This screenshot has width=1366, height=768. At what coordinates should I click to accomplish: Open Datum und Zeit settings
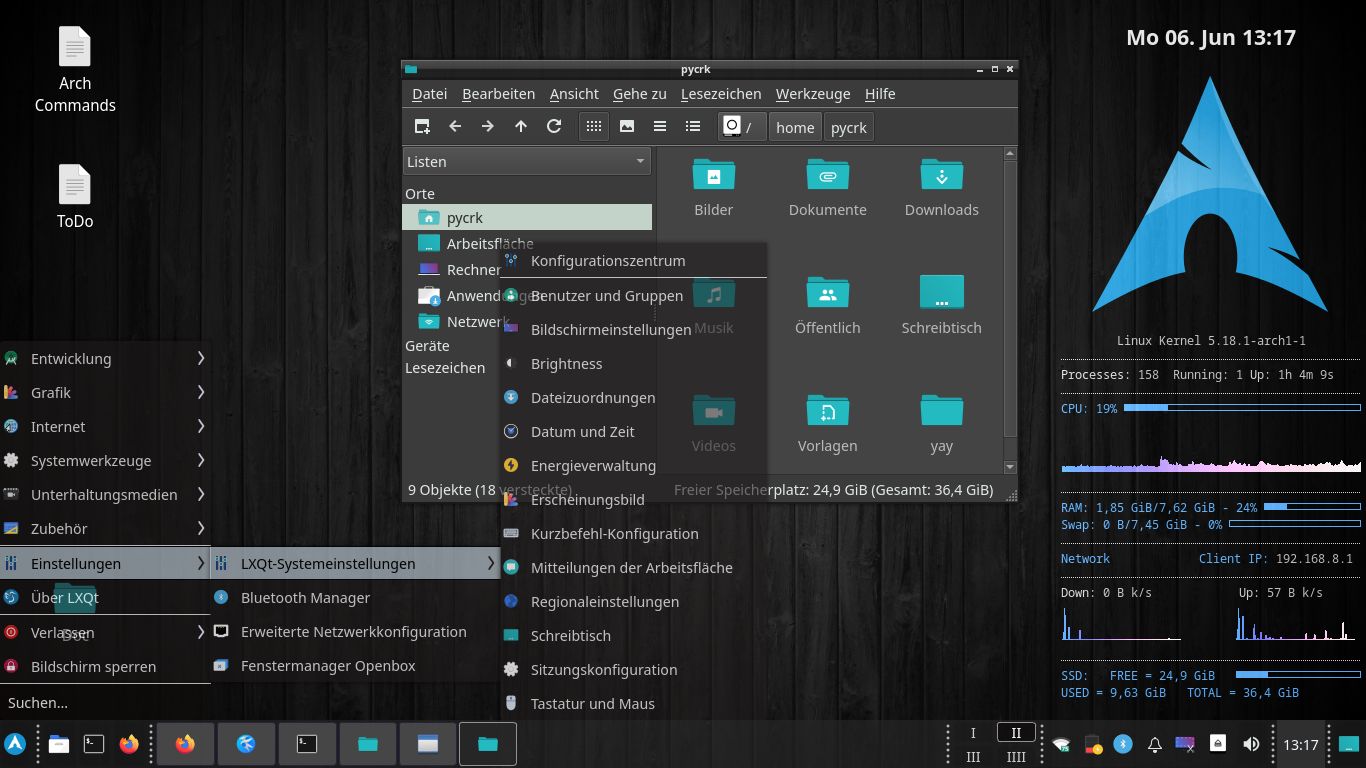pyautogui.click(x=633, y=431)
